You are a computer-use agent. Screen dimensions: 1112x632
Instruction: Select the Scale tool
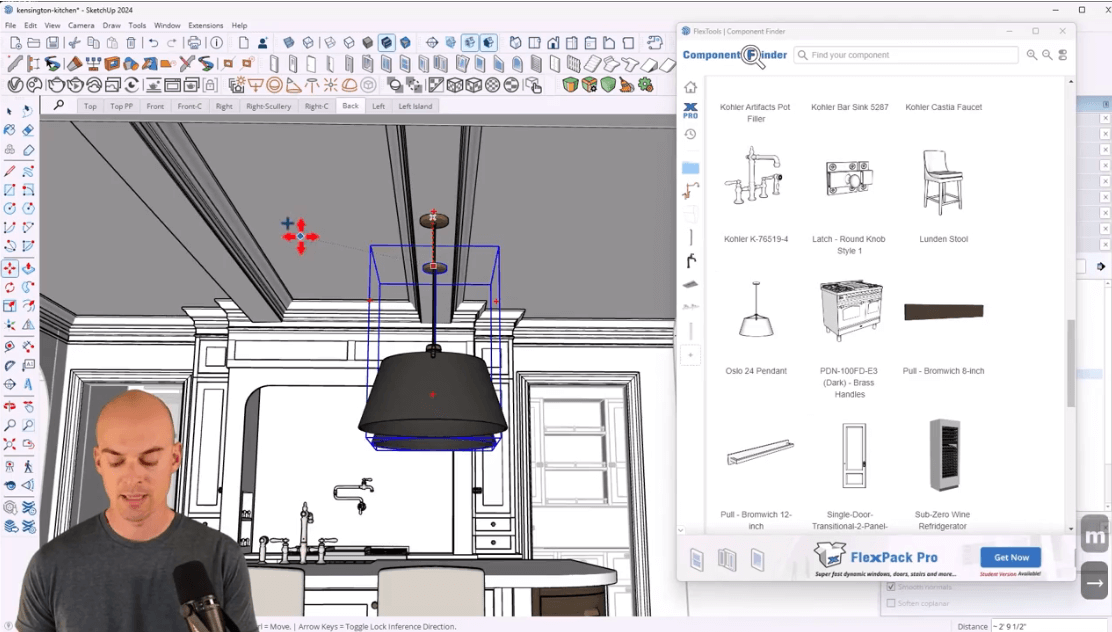pyautogui.click(x=10, y=306)
